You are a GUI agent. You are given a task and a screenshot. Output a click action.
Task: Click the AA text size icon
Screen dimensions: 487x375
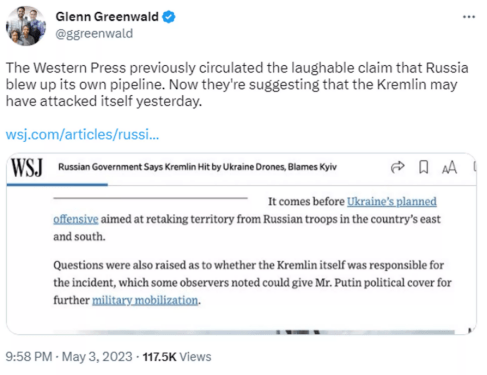tap(449, 167)
